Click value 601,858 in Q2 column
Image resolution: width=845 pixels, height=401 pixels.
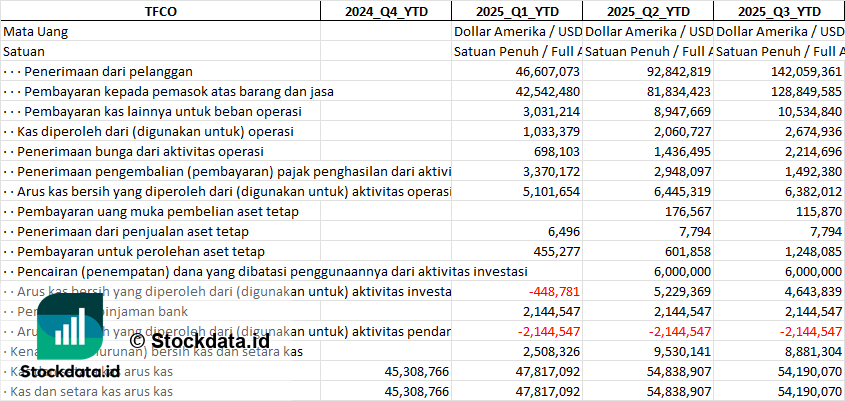coord(687,252)
